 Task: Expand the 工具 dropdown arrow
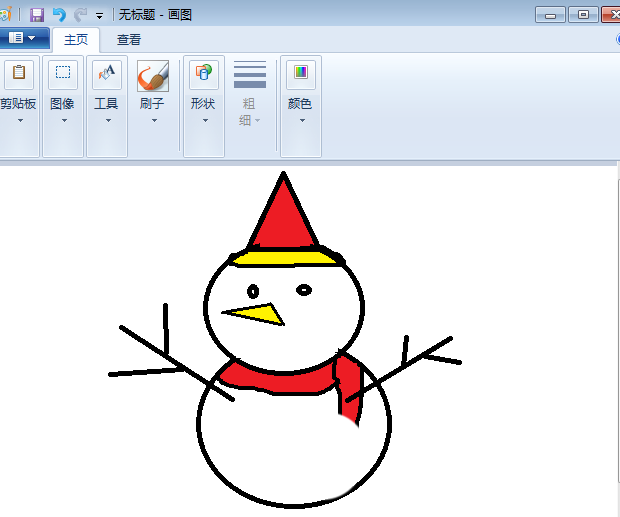pos(108,120)
